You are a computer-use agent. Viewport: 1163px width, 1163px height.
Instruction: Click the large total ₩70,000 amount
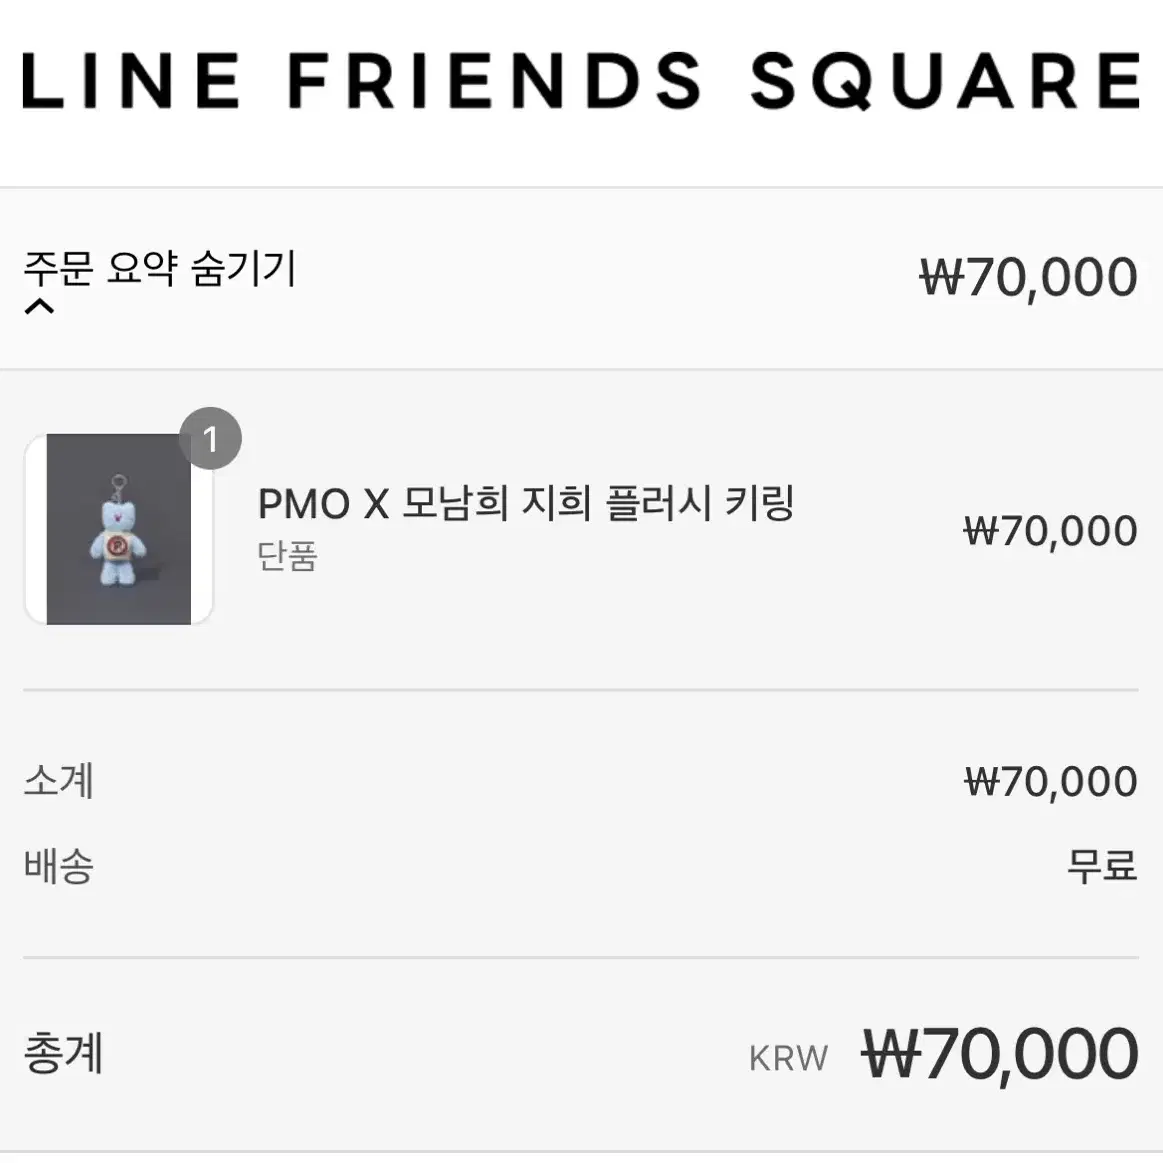(1000, 1054)
